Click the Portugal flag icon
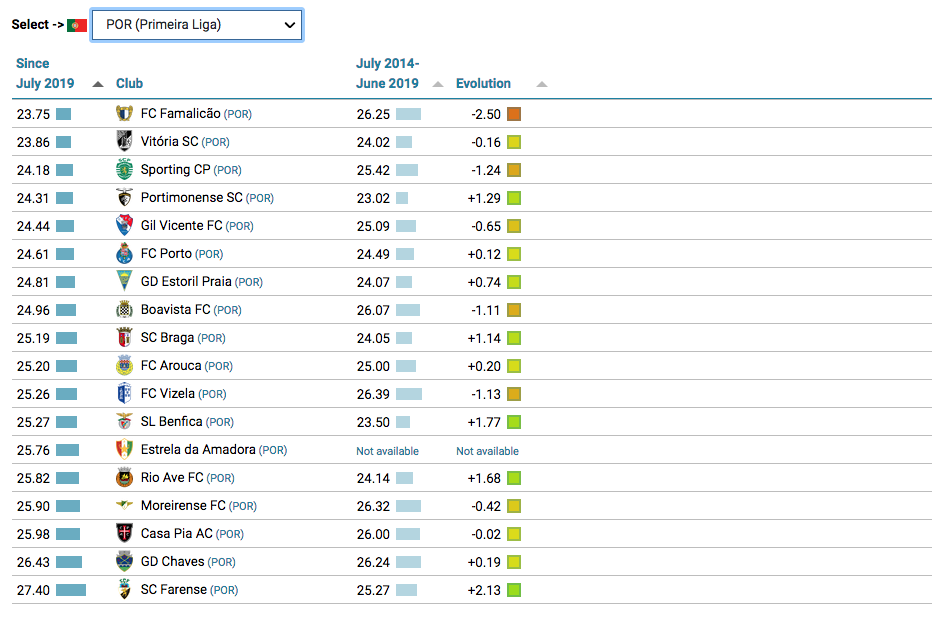Viewport: 947px width, 618px height. 77,25
